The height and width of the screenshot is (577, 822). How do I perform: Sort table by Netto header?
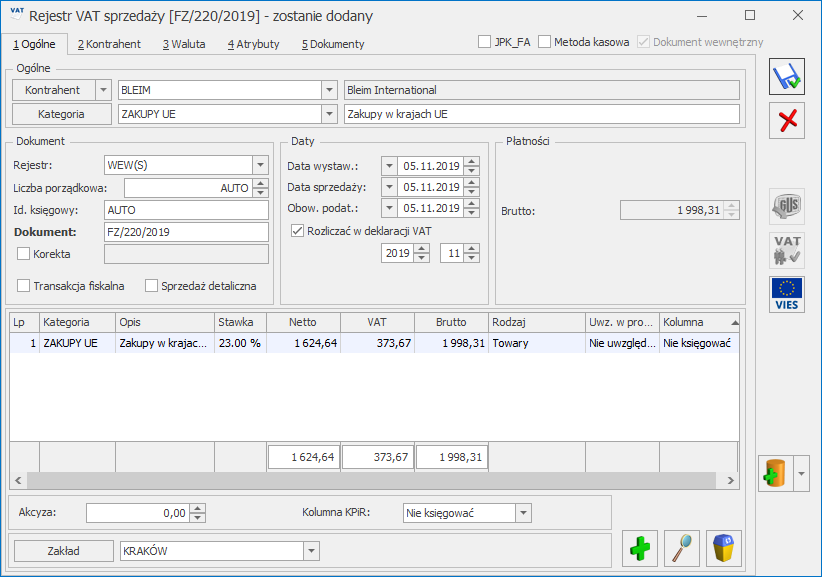point(303,322)
